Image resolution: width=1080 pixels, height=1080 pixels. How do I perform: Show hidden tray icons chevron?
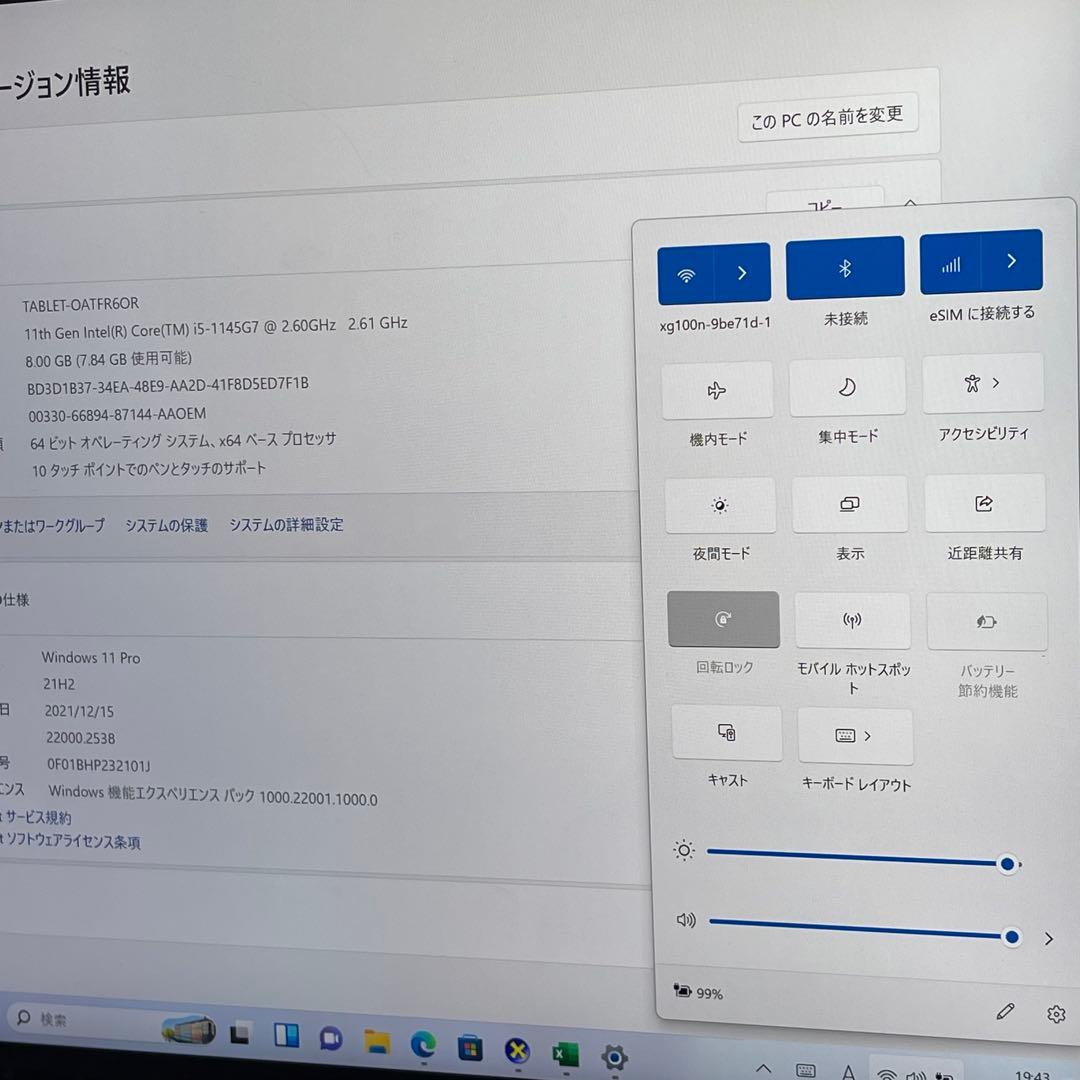[763, 1068]
